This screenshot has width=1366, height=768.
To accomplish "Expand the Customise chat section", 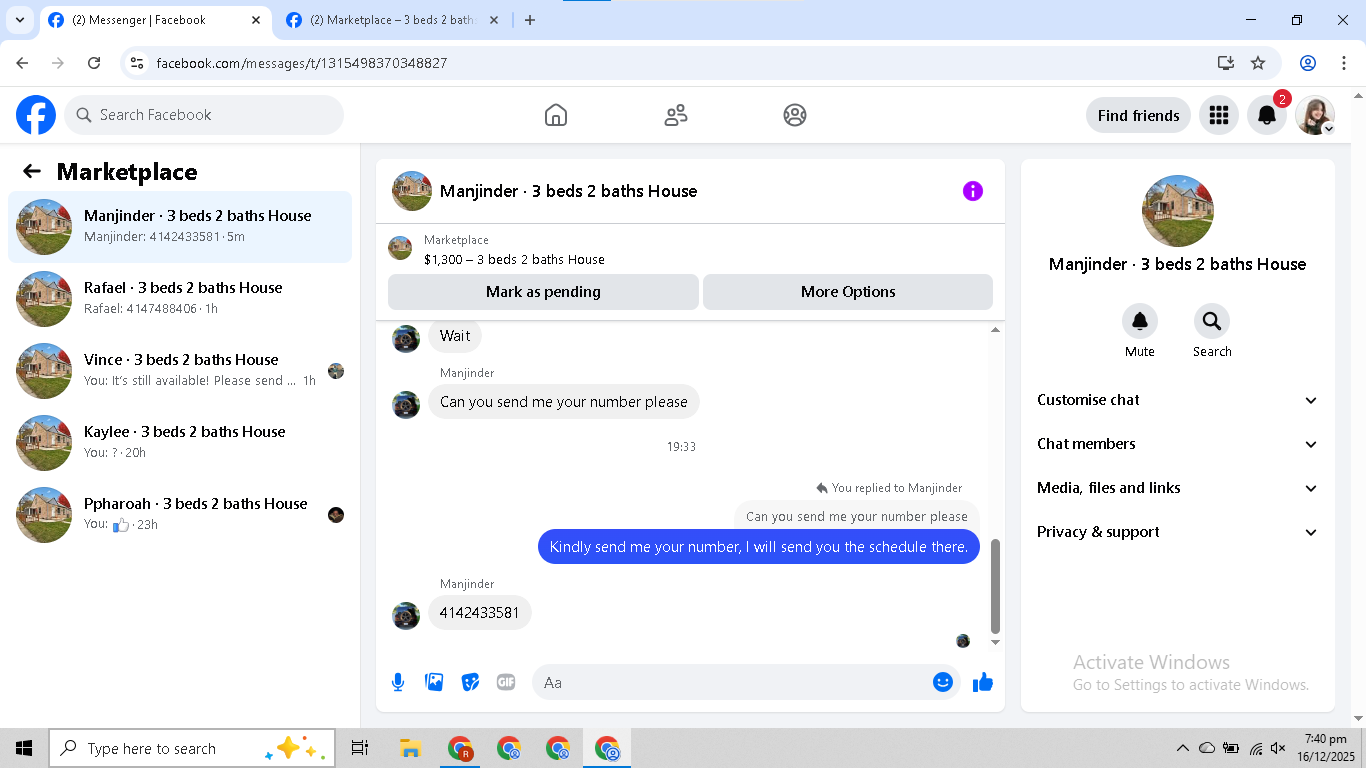I will pos(1178,400).
